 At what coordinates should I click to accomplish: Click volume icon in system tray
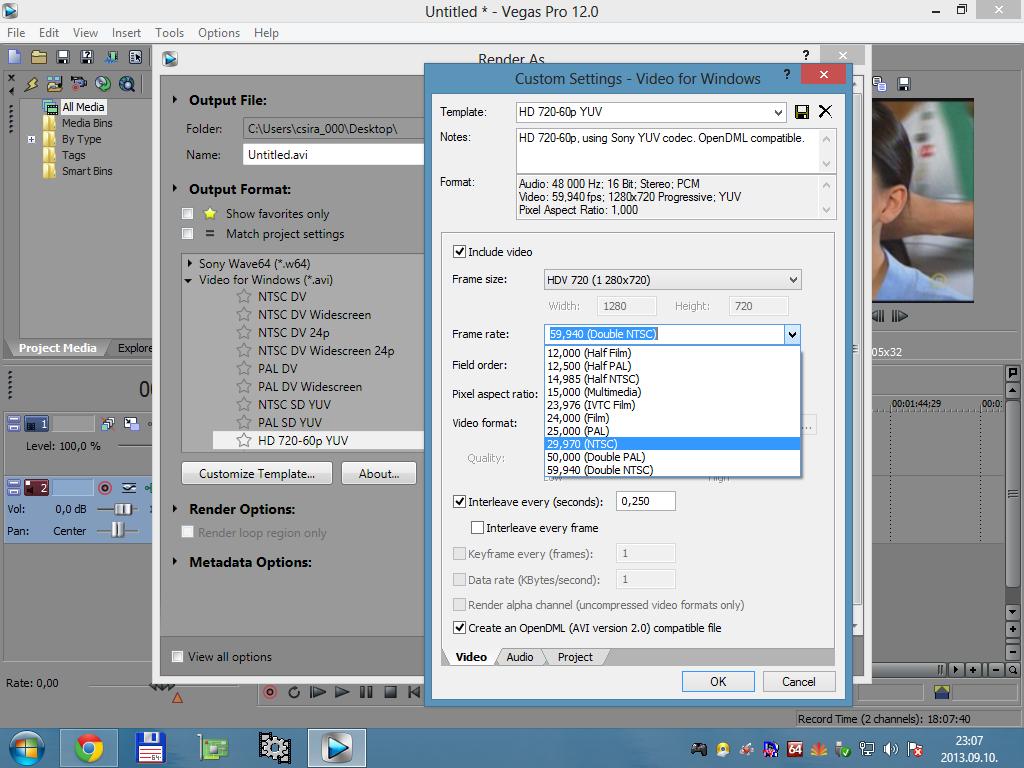click(x=890, y=749)
